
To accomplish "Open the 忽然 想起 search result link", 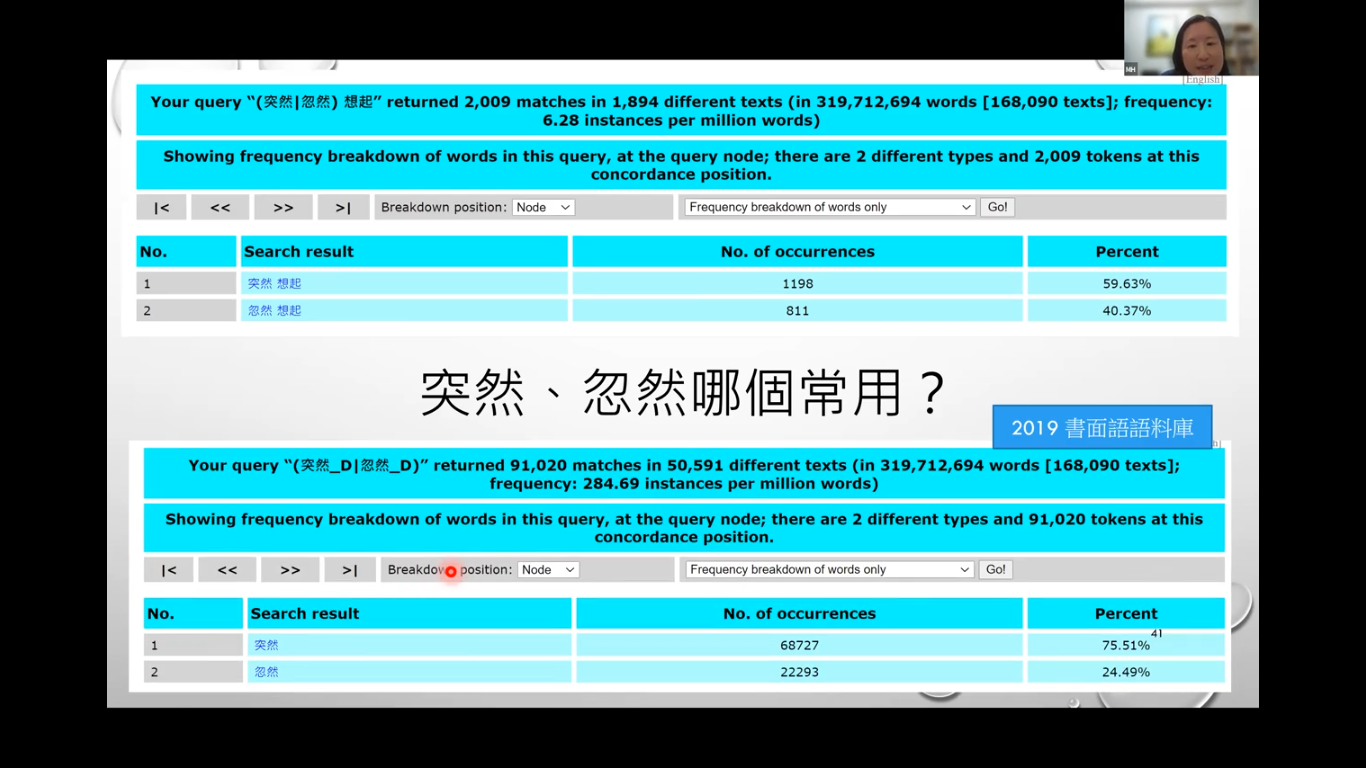I will (x=274, y=311).
